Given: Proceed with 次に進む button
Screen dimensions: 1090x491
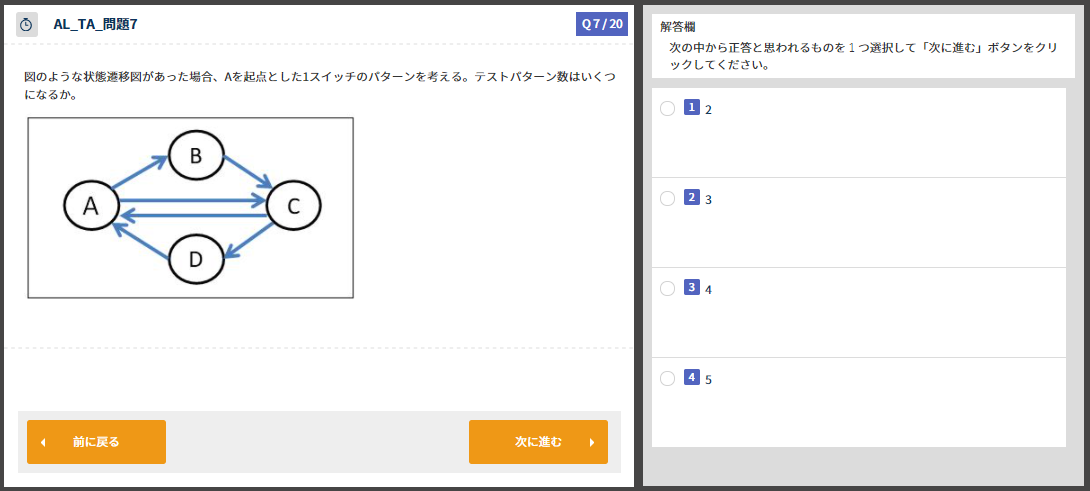Looking at the screenshot, I should tap(538, 442).
